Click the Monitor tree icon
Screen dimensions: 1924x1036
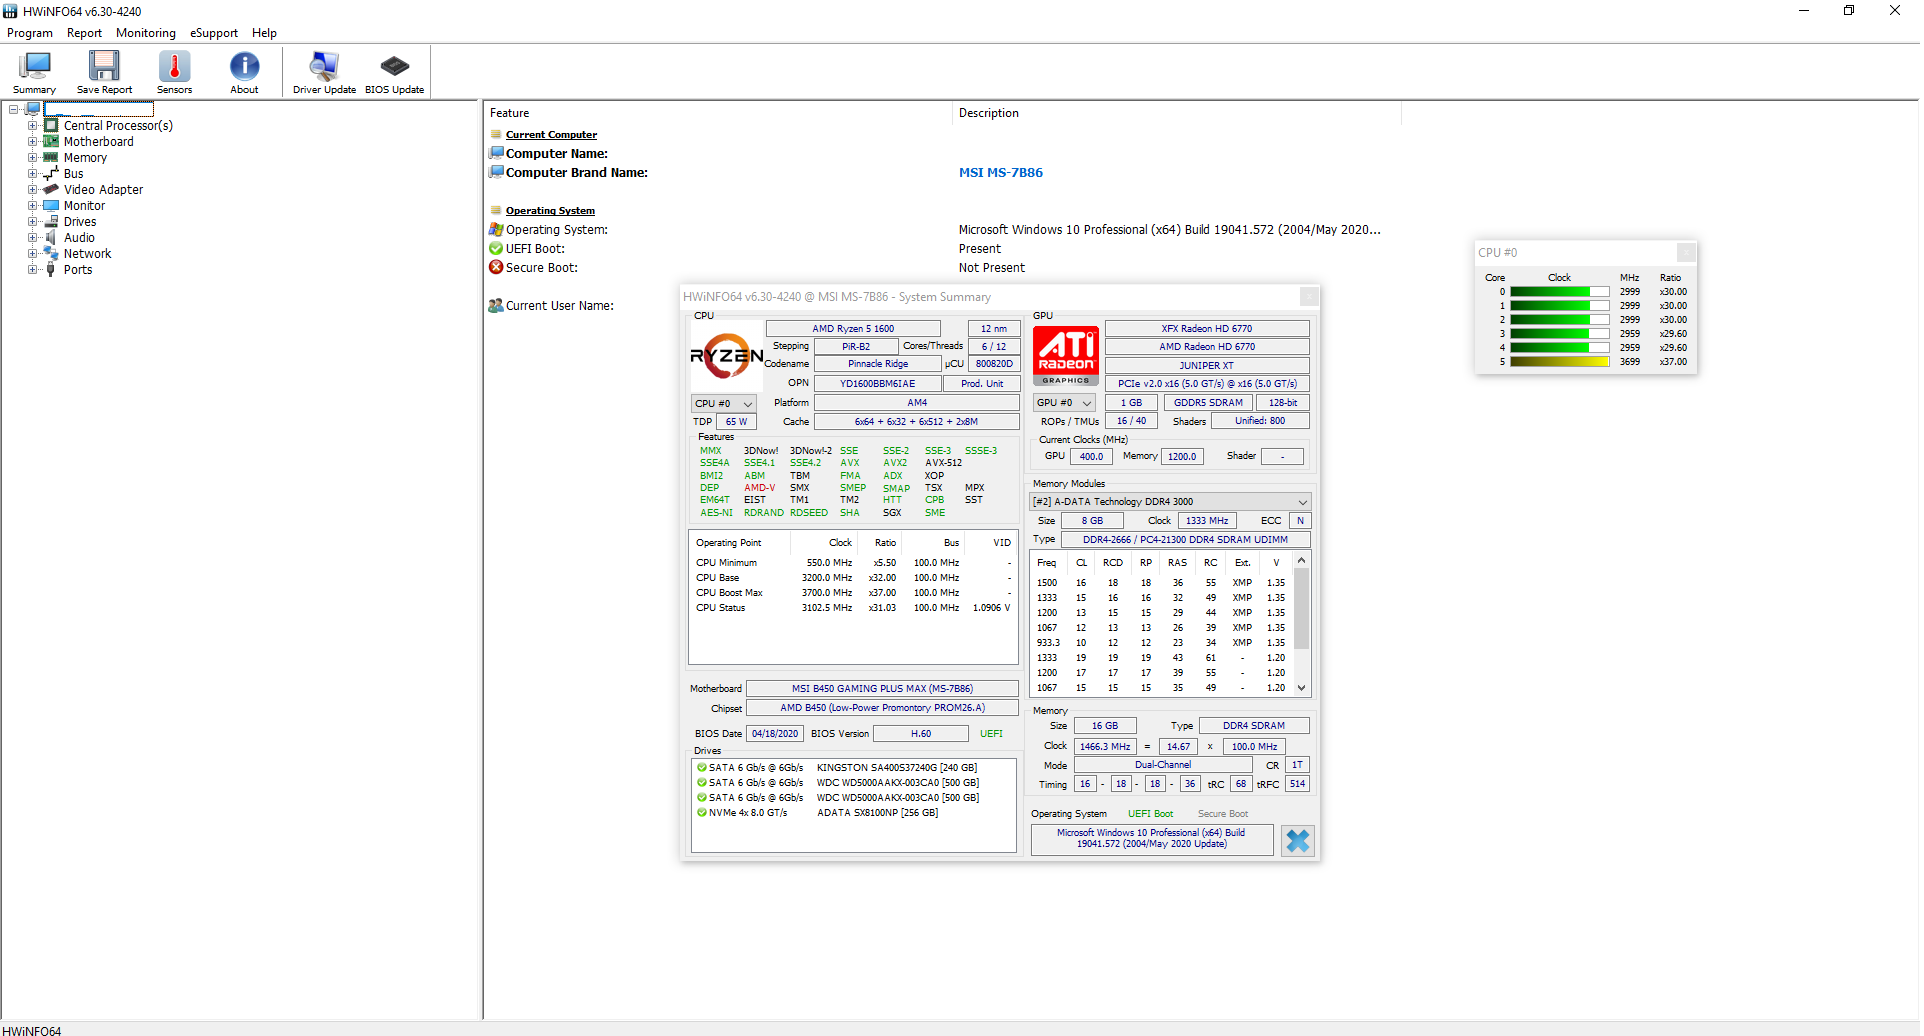point(51,206)
